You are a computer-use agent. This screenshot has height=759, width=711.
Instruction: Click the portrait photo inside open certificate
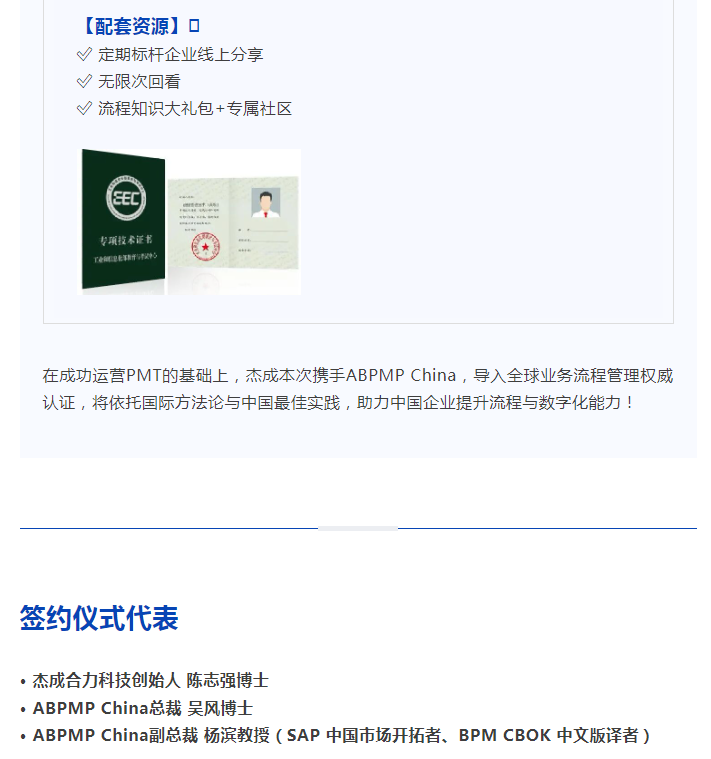click(x=266, y=202)
